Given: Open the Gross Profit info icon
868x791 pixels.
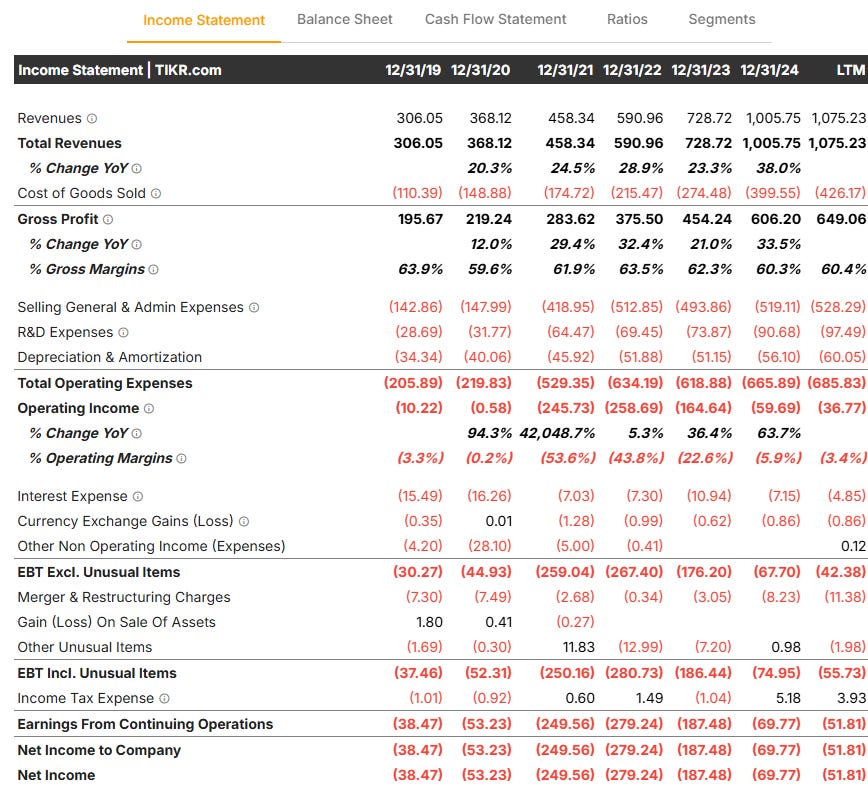Looking at the screenshot, I should coord(108,219).
